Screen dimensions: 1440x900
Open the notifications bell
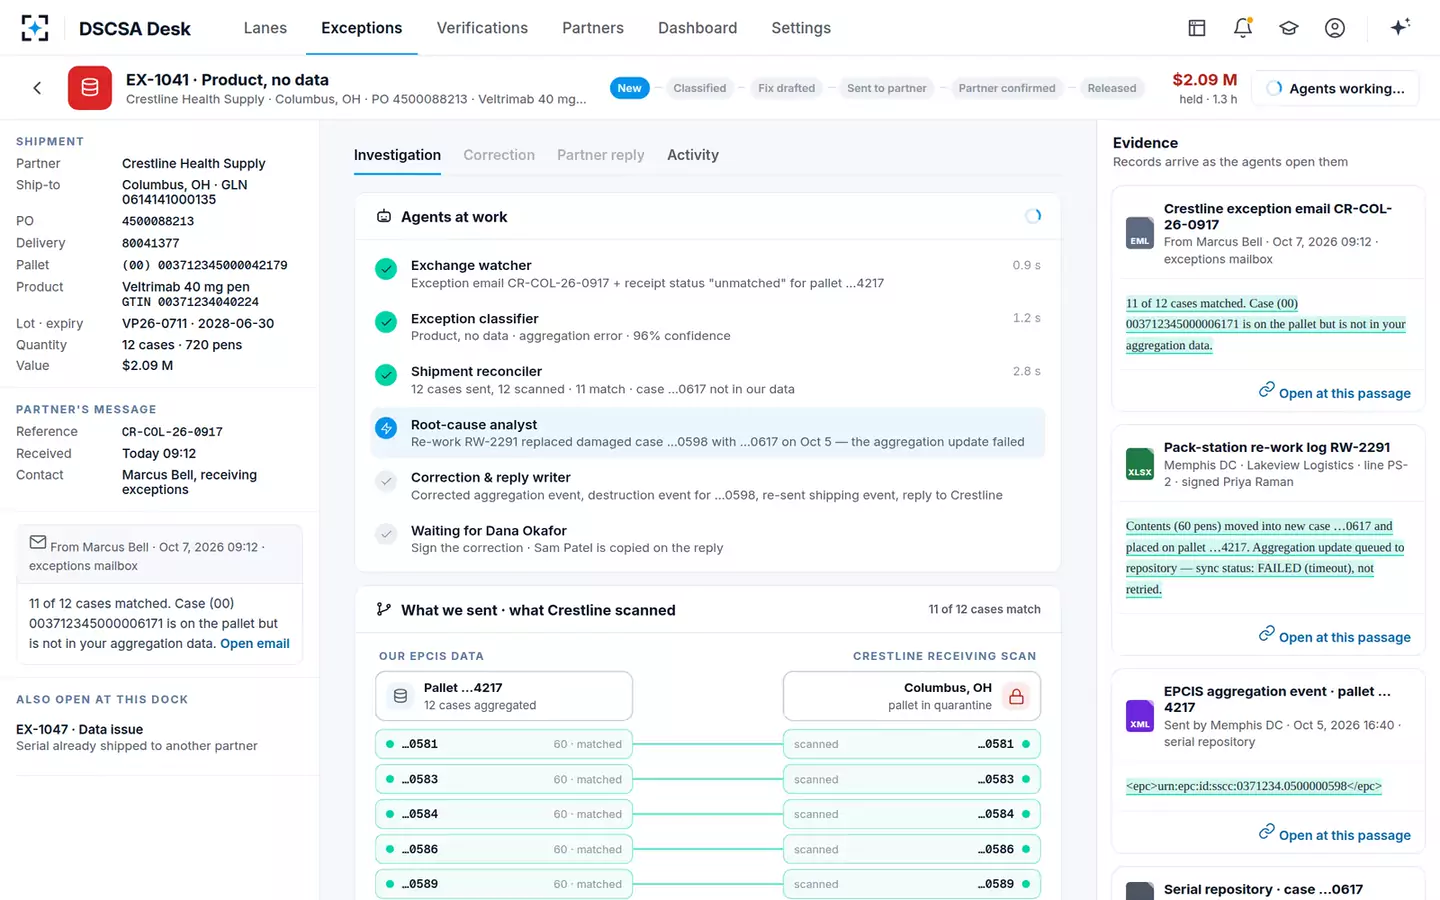(1243, 28)
